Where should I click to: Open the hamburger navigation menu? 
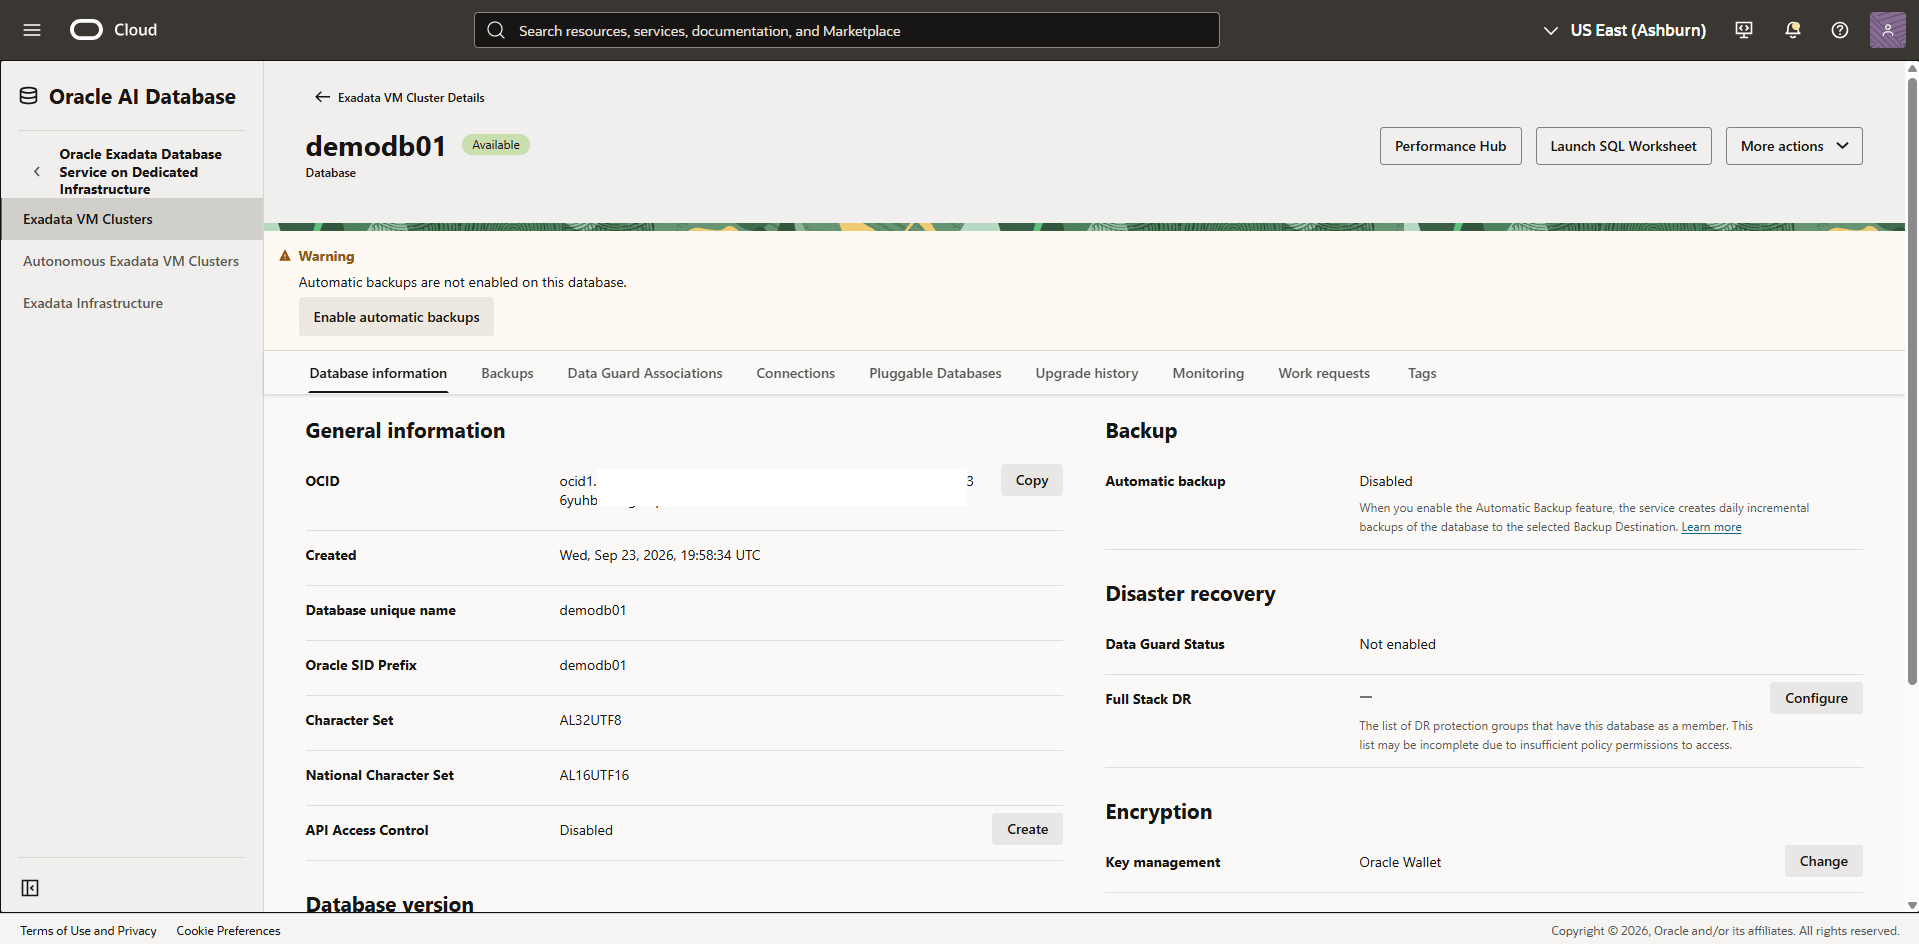32,30
